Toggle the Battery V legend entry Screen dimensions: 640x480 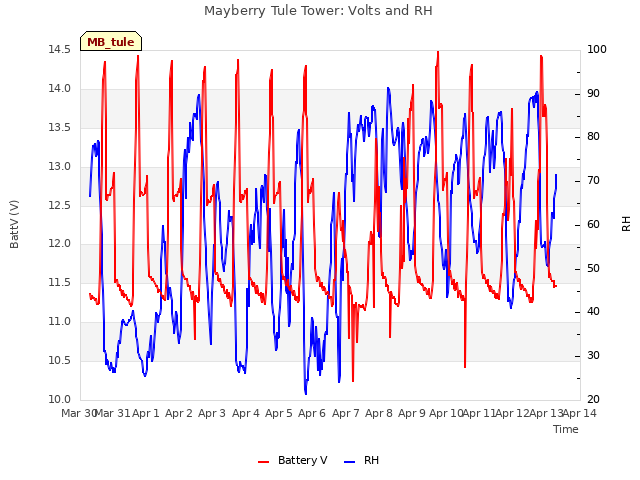point(293,460)
